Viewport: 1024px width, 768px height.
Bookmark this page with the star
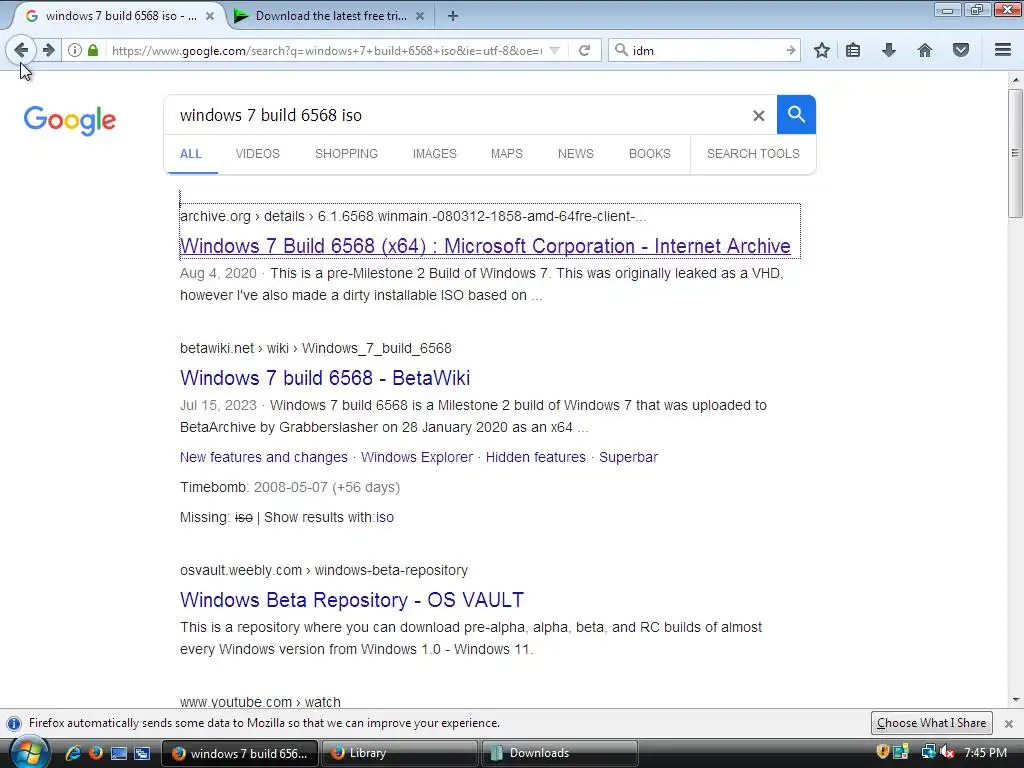[822, 50]
